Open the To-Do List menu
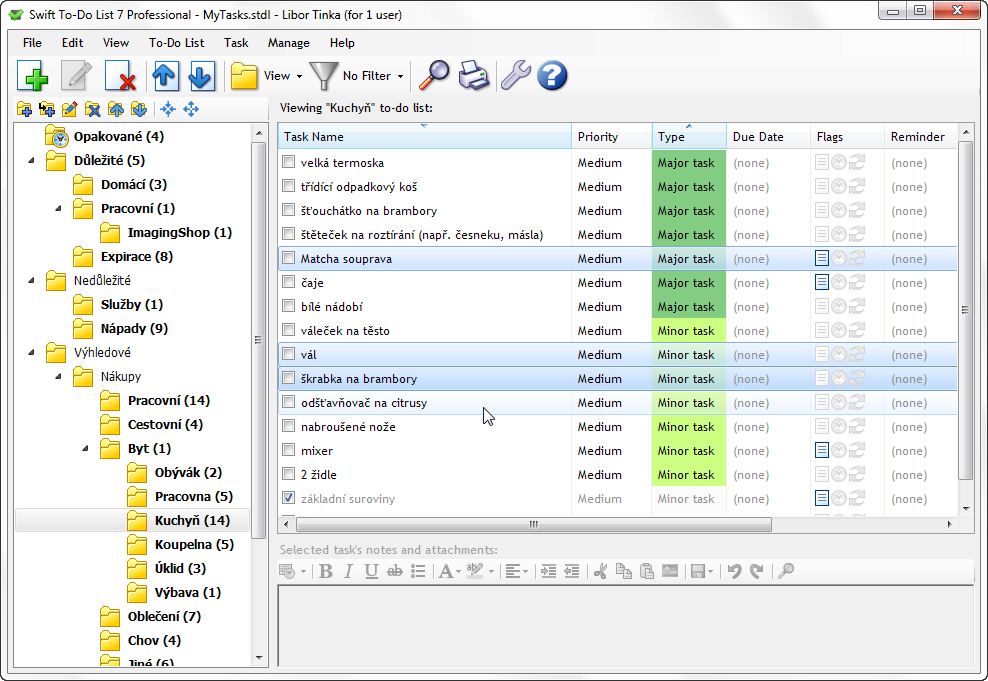Screen dimensions: 988x681 point(176,43)
